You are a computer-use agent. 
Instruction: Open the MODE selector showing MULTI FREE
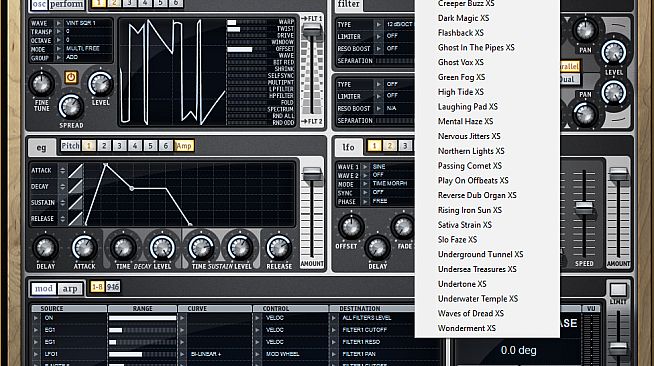click(58, 49)
